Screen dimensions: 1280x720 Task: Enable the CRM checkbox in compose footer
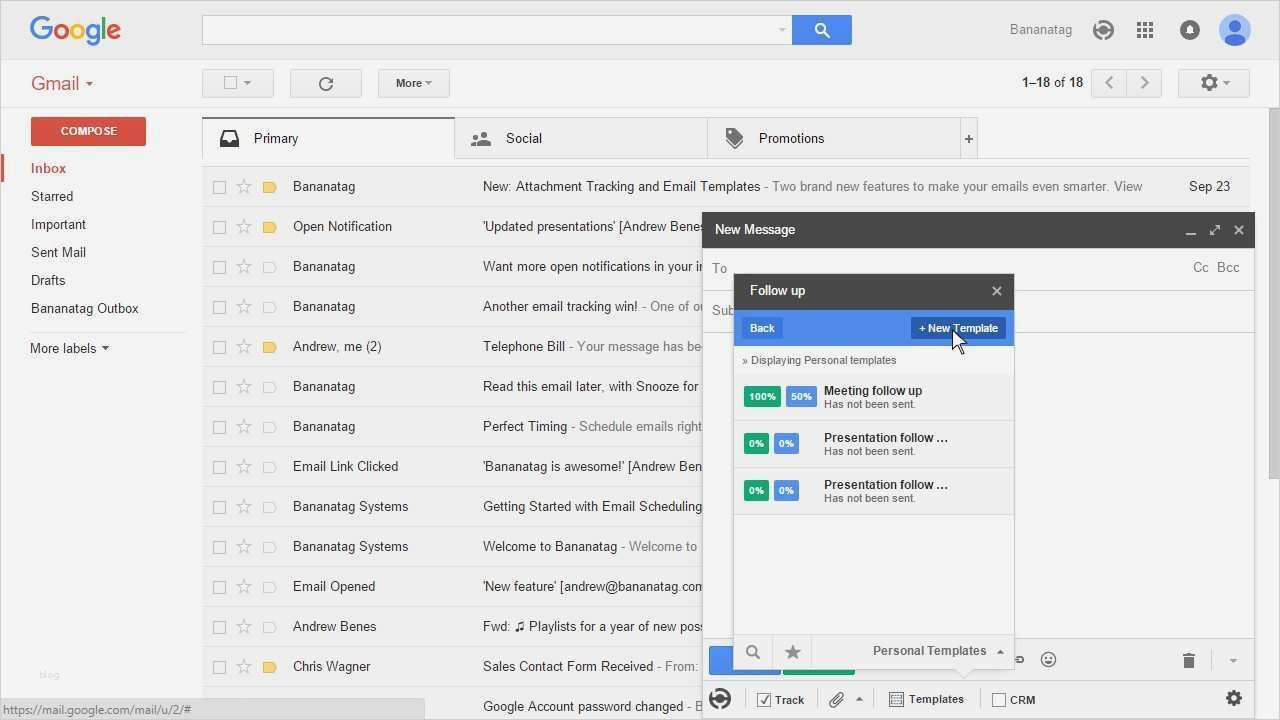[999, 699]
